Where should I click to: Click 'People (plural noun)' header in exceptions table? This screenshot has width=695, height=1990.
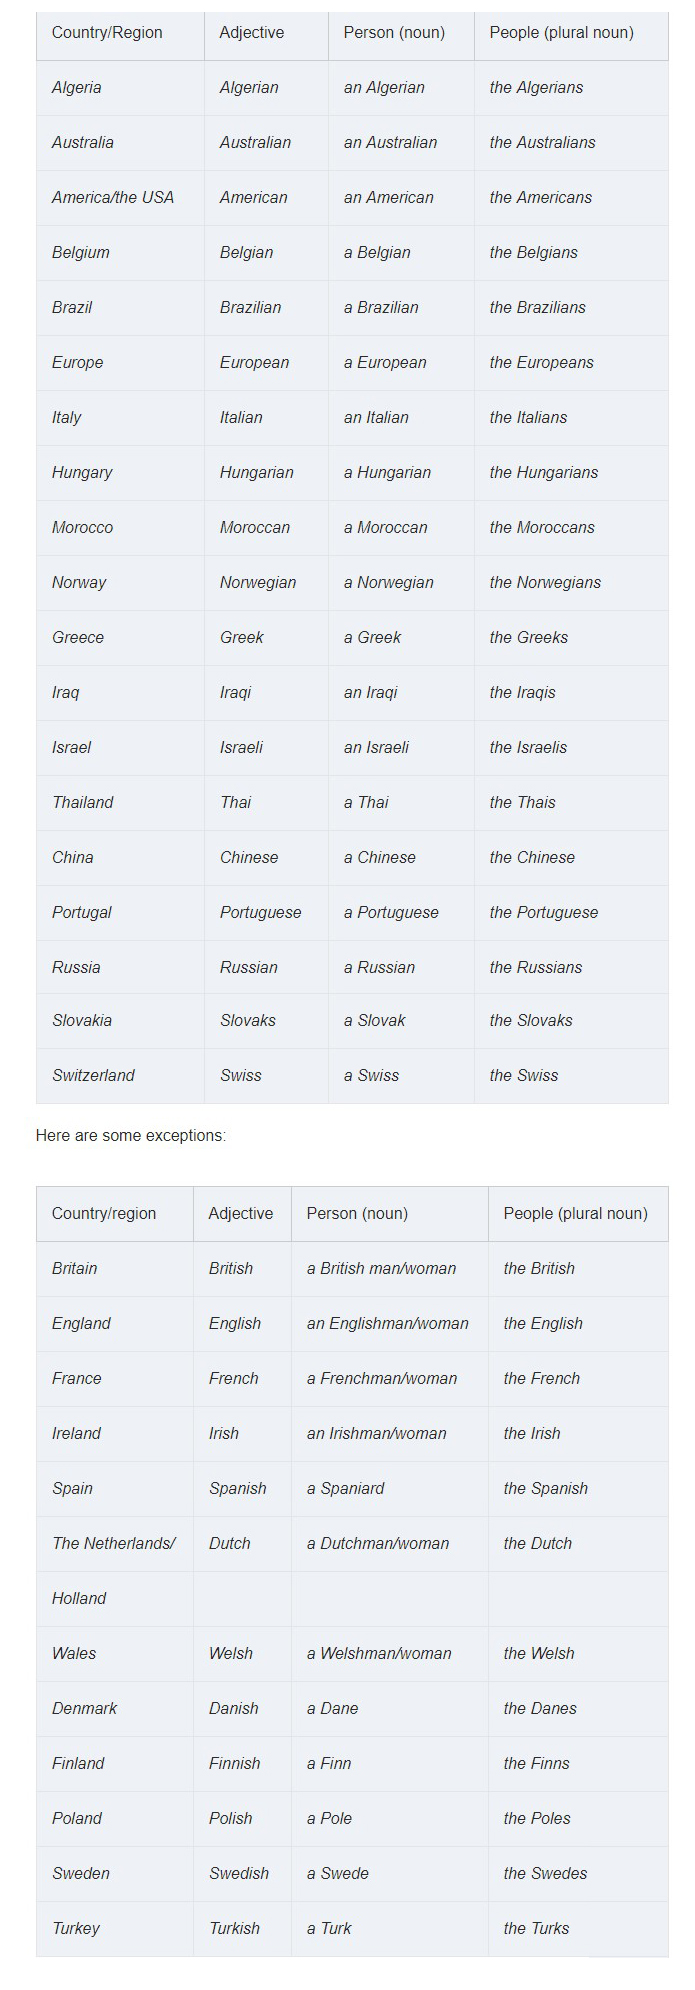coord(578,1214)
